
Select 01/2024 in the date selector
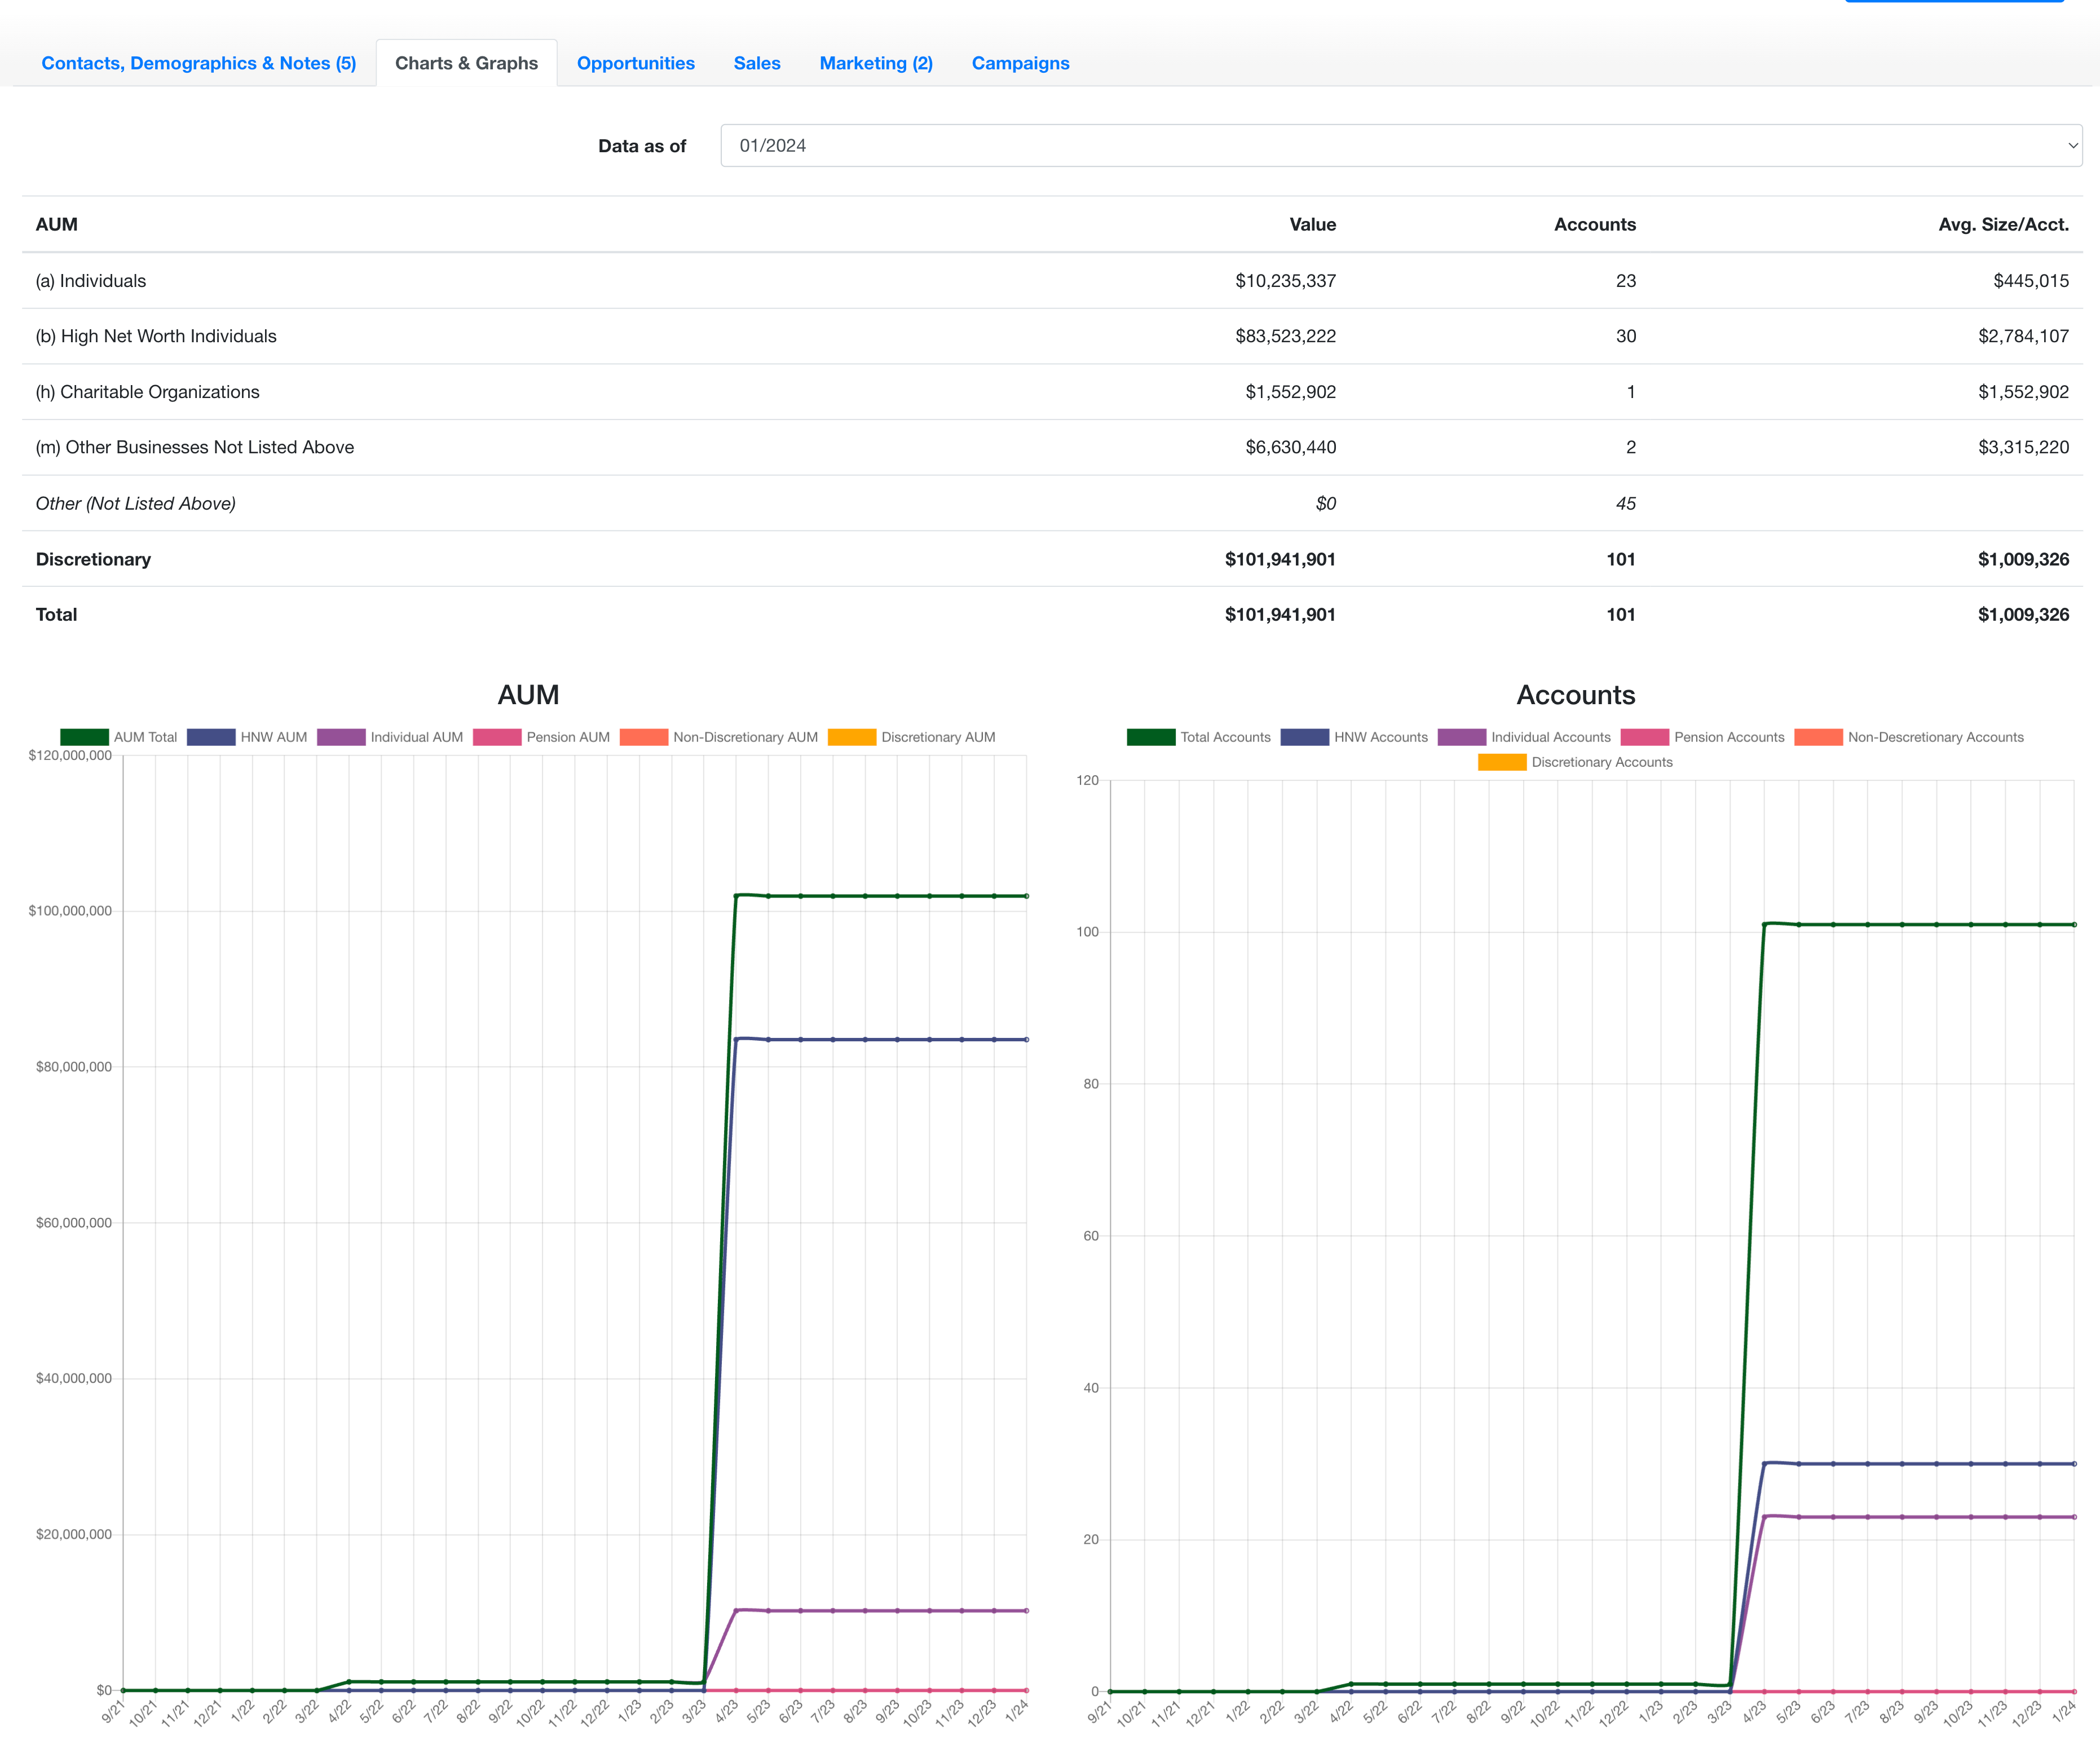coord(1397,145)
